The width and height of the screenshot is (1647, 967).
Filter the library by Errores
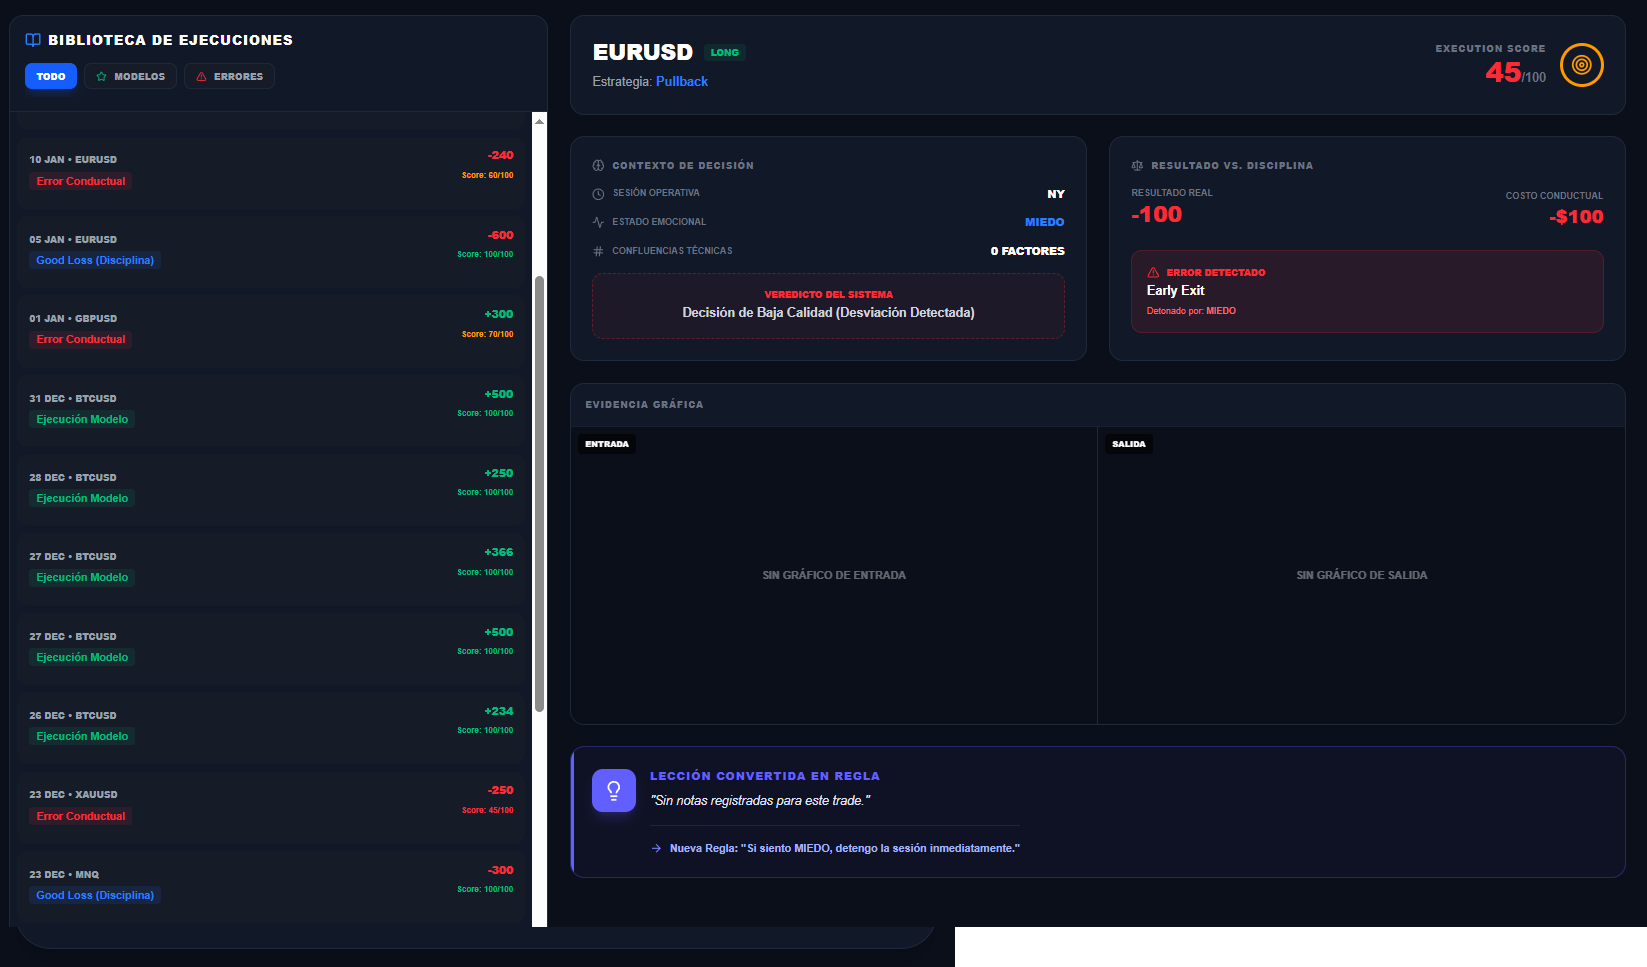(229, 77)
